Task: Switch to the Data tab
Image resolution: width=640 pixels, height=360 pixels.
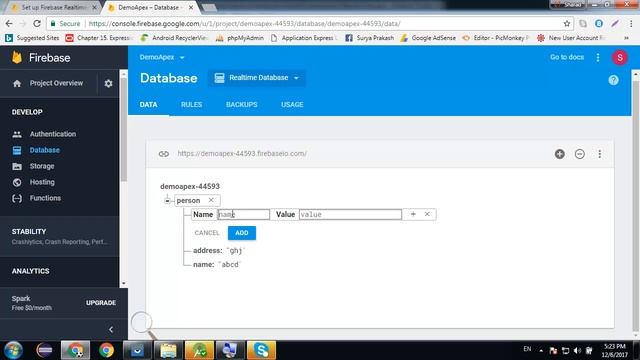Action: tap(148, 104)
